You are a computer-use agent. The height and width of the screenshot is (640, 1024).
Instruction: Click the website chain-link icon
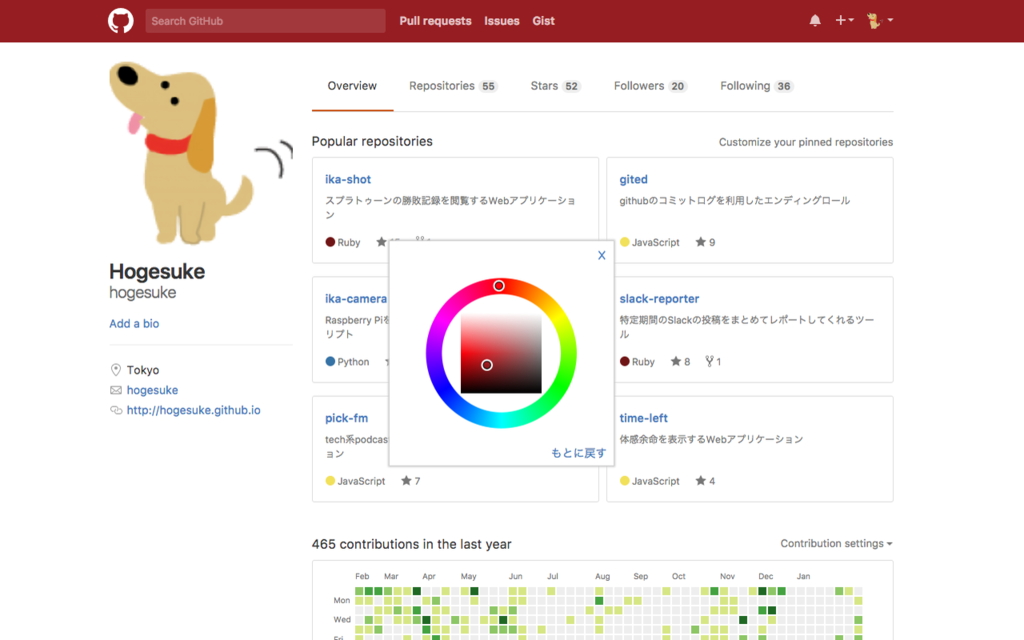point(116,411)
